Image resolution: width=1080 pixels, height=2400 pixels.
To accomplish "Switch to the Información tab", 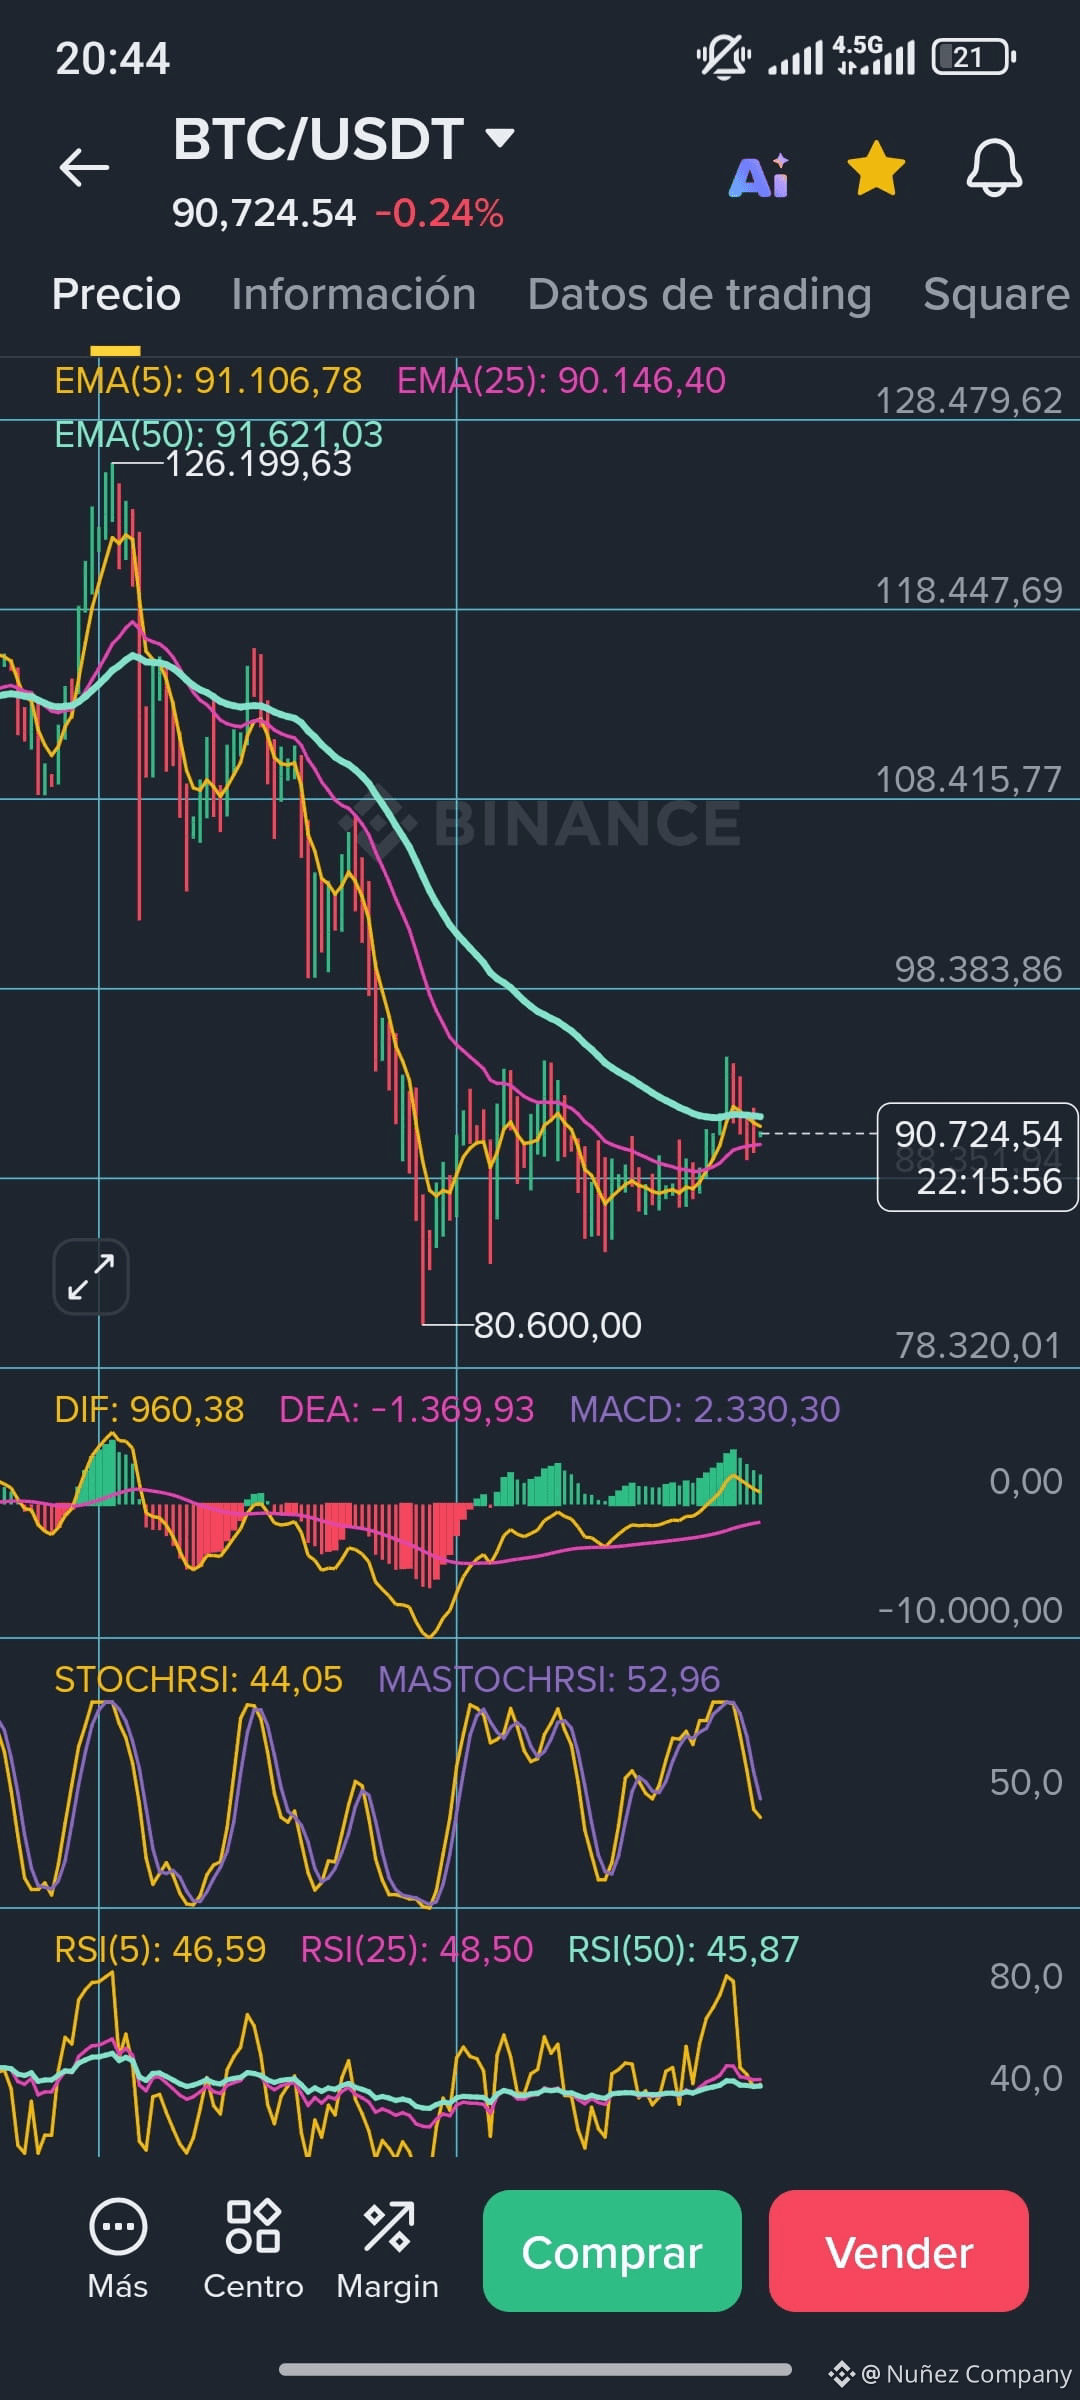I will click(353, 294).
